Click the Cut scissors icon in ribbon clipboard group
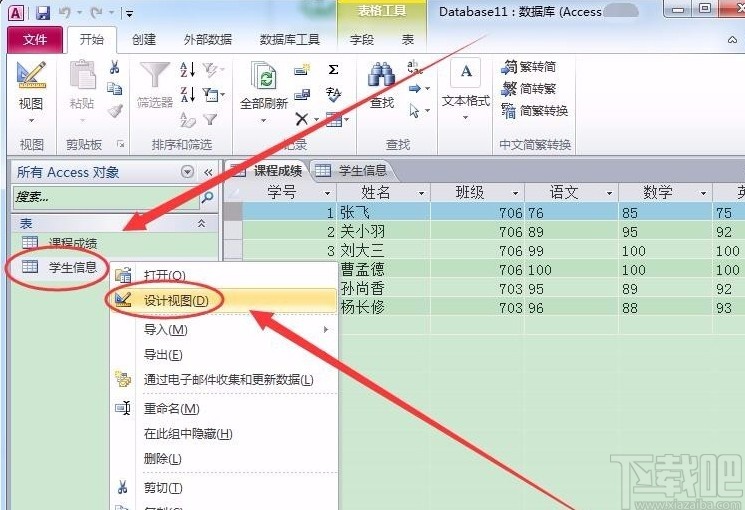745x510 pixels. [115, 67]
